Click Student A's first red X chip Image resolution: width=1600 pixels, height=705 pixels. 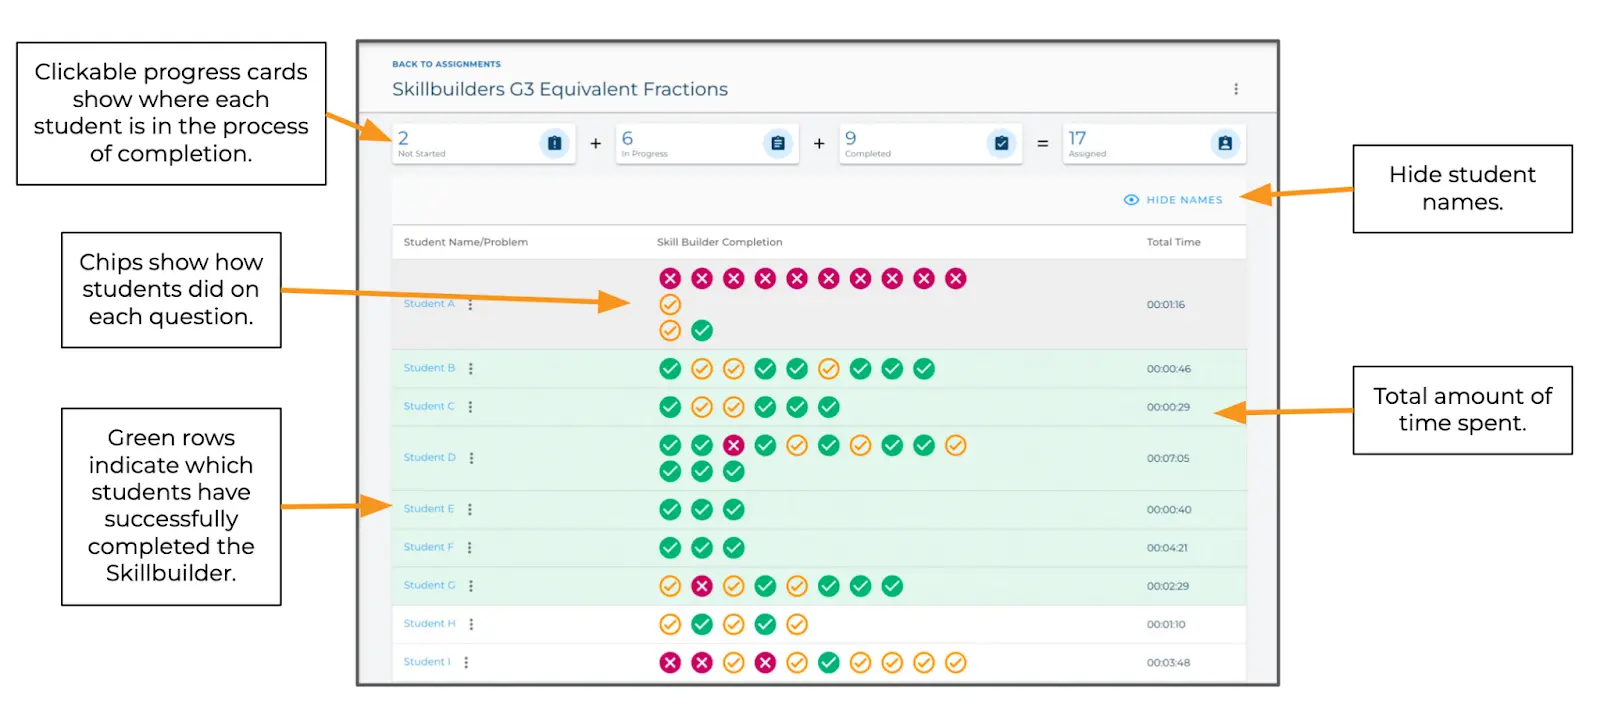(x=670, y=278)
